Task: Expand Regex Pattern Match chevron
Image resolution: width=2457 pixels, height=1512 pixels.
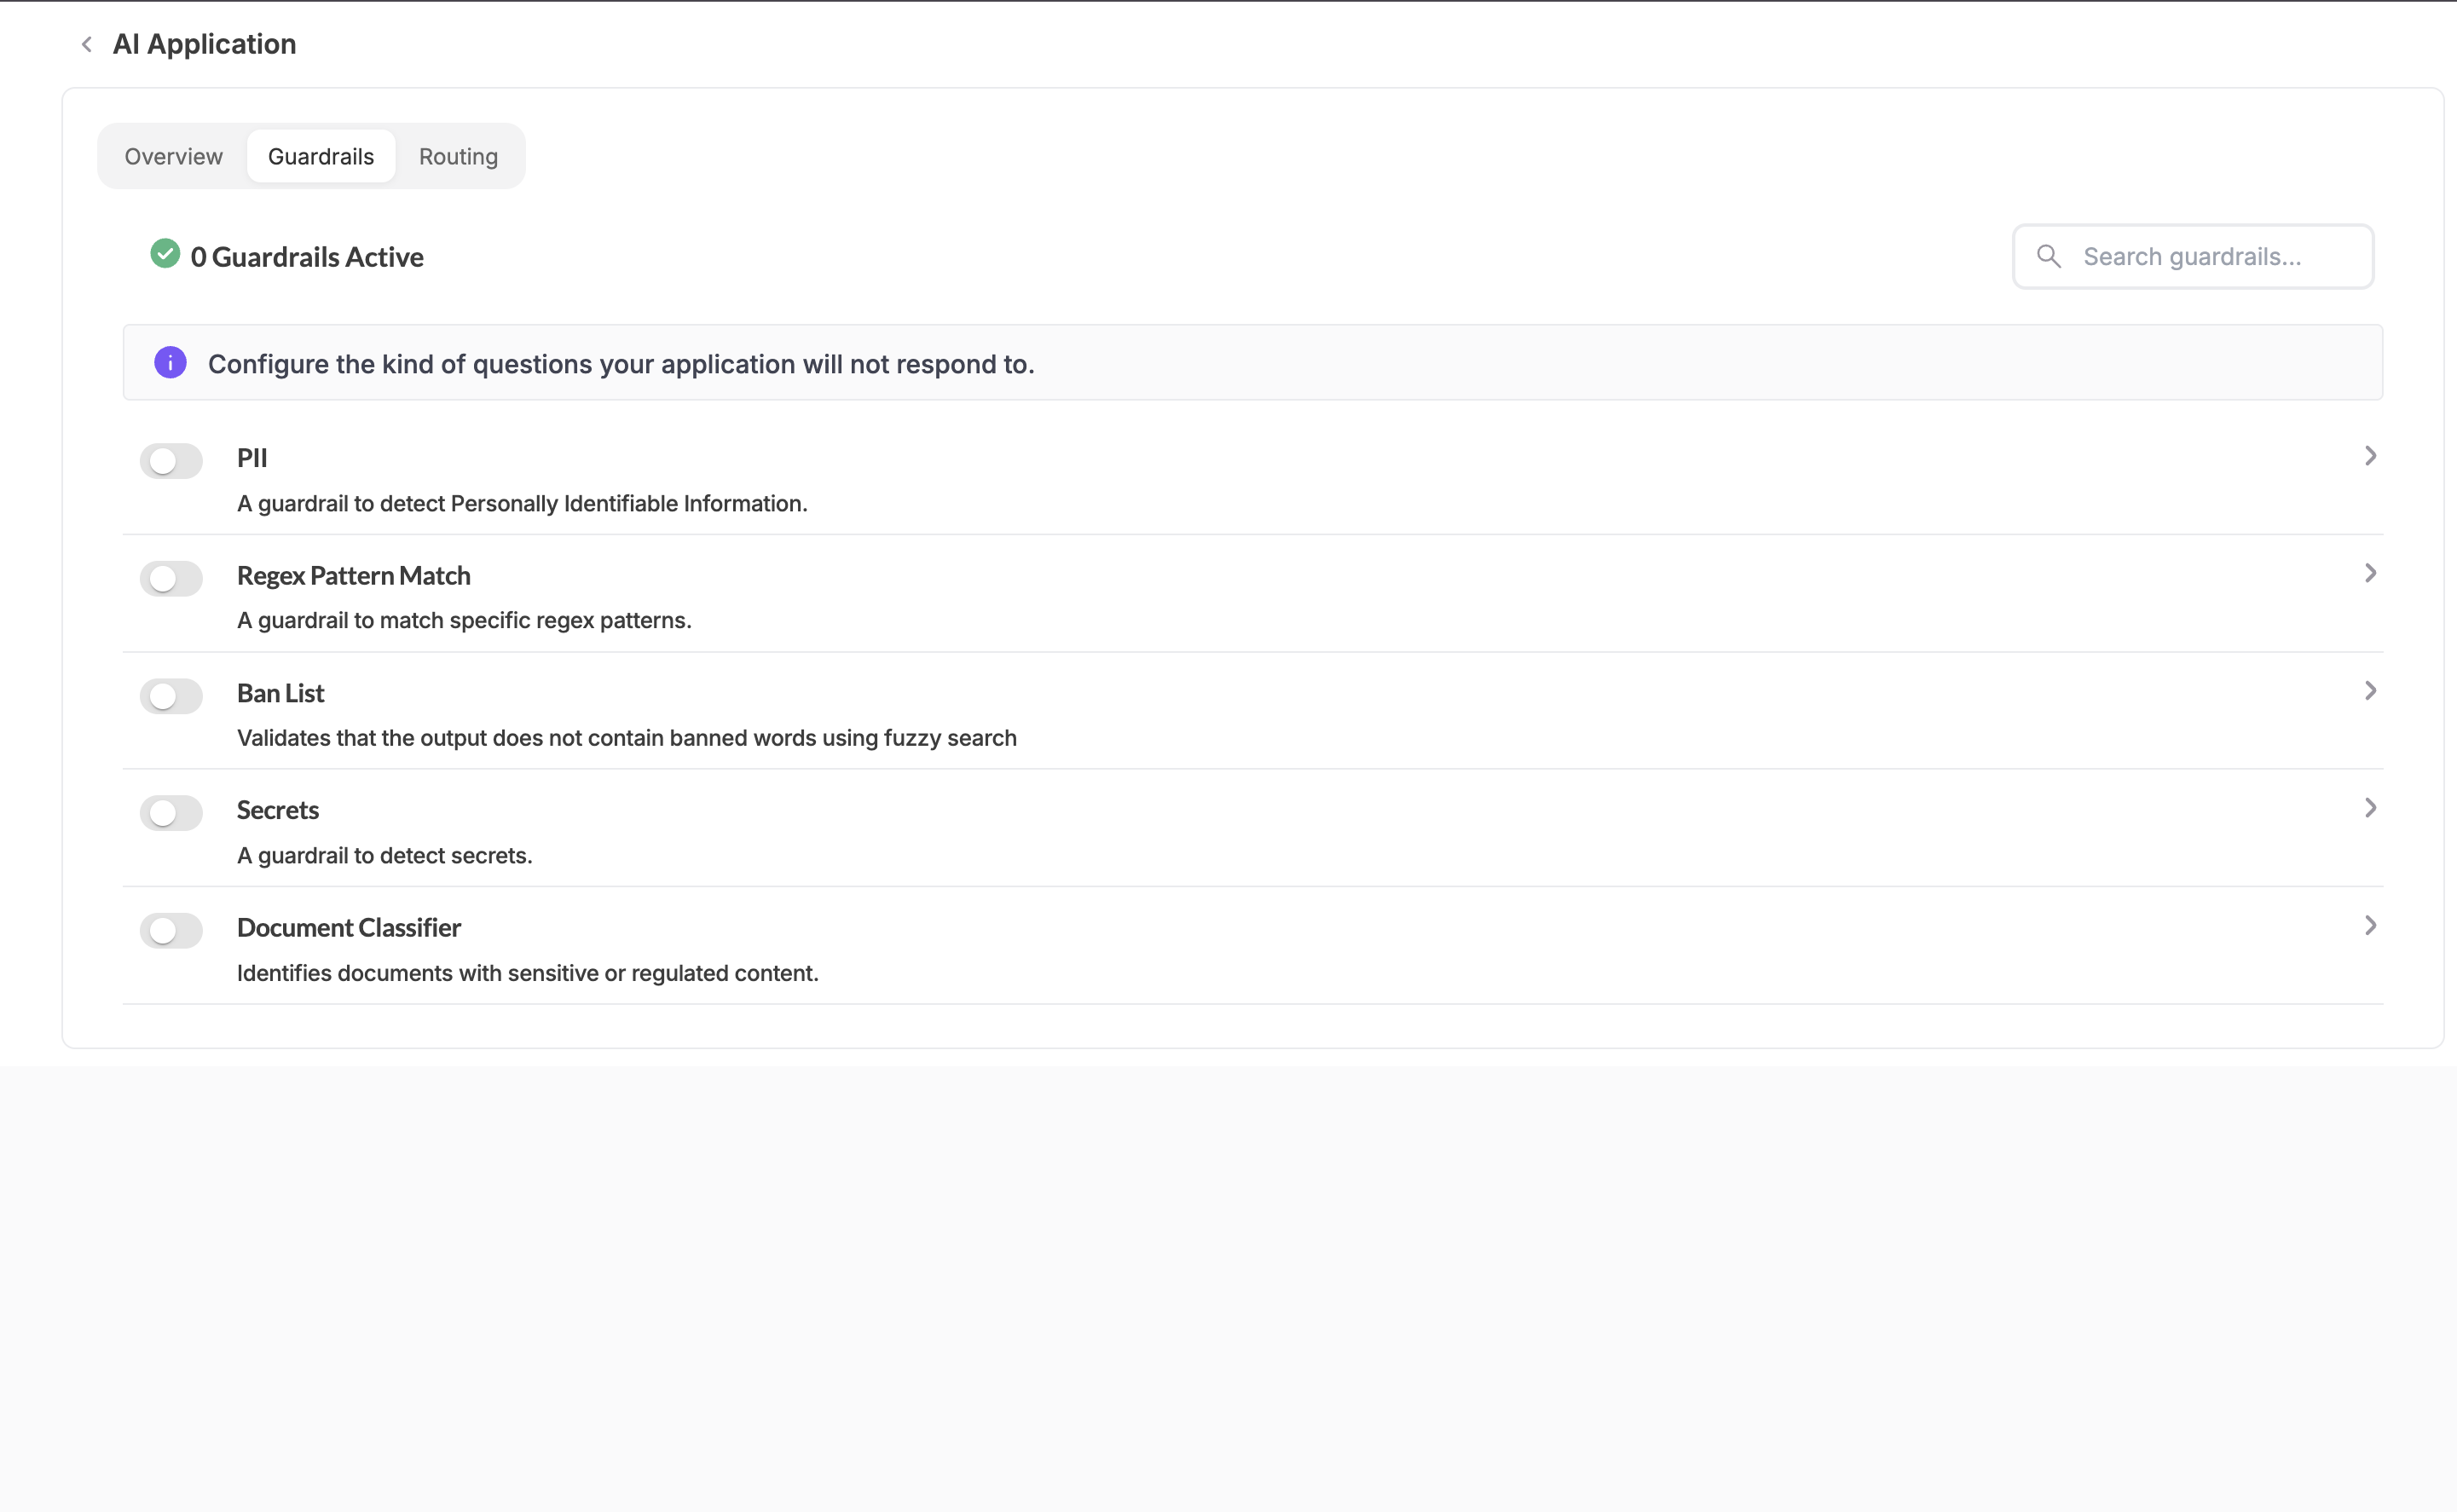Action: tap(2370, 573)
